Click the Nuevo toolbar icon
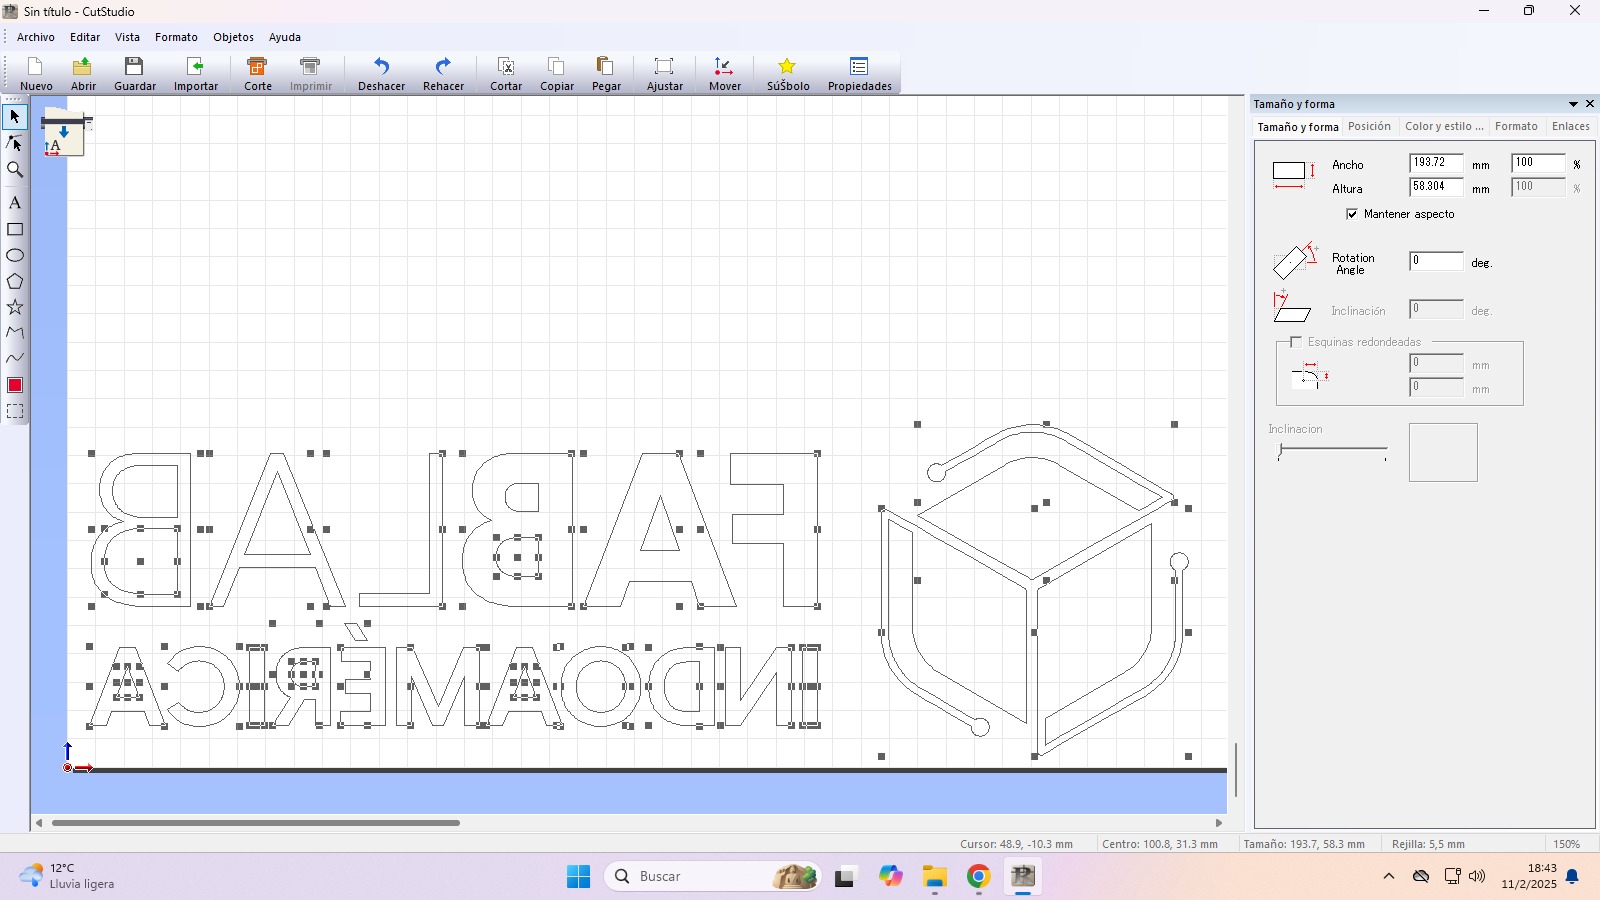Screen dimensions: 1600x900 click(x=36, y=73)
